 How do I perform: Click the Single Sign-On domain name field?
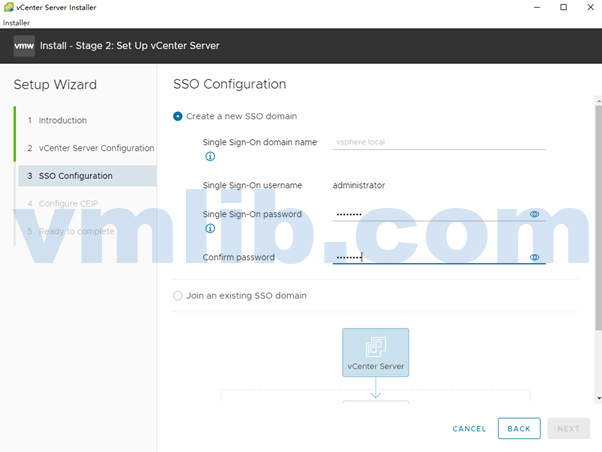[x=439, y=142]
